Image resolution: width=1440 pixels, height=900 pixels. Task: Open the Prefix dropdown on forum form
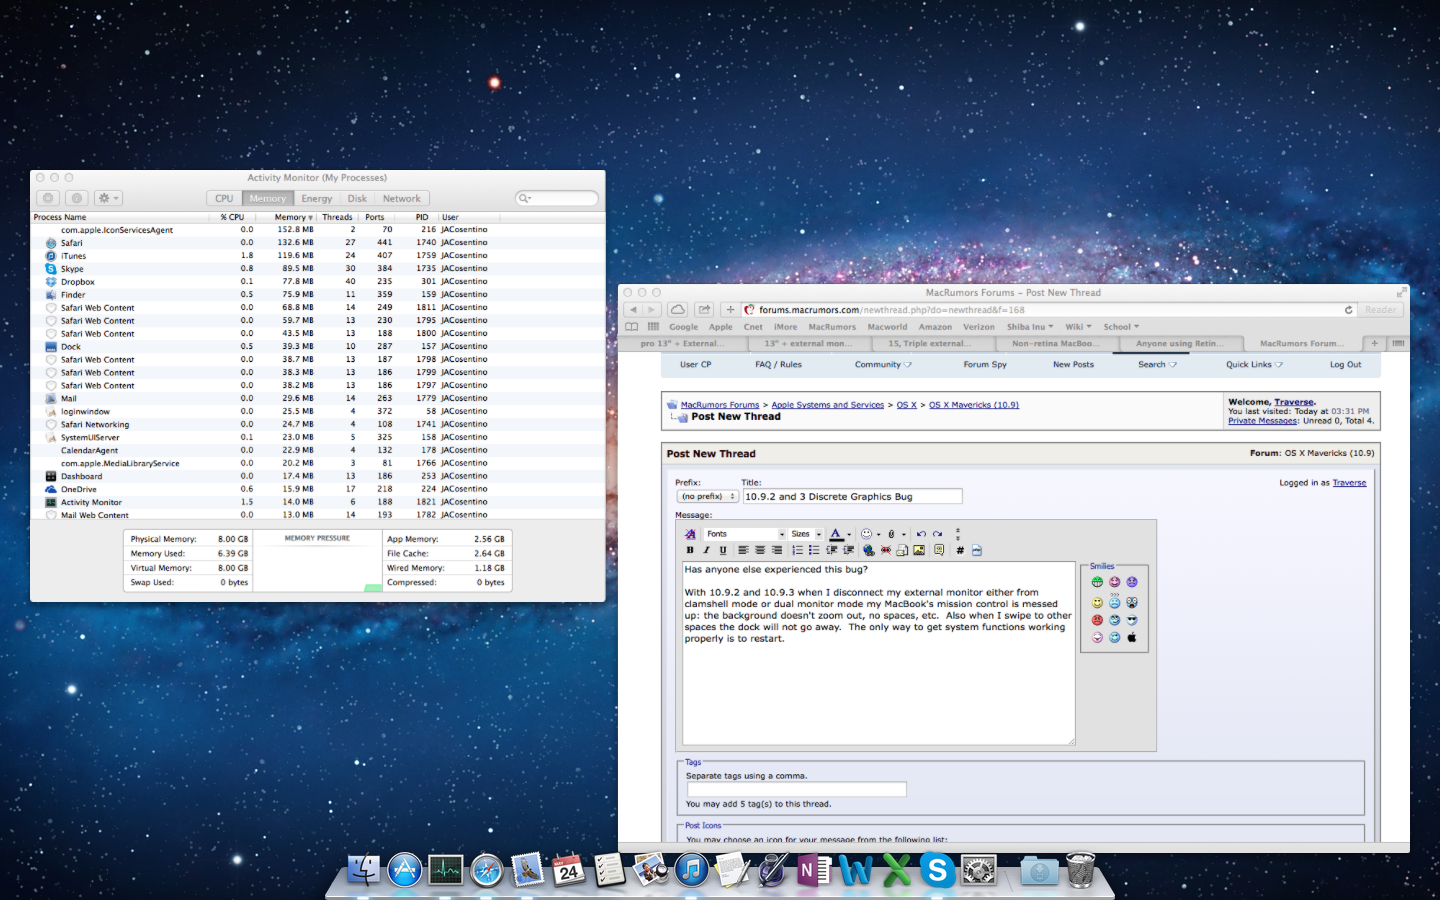(707, 496)
